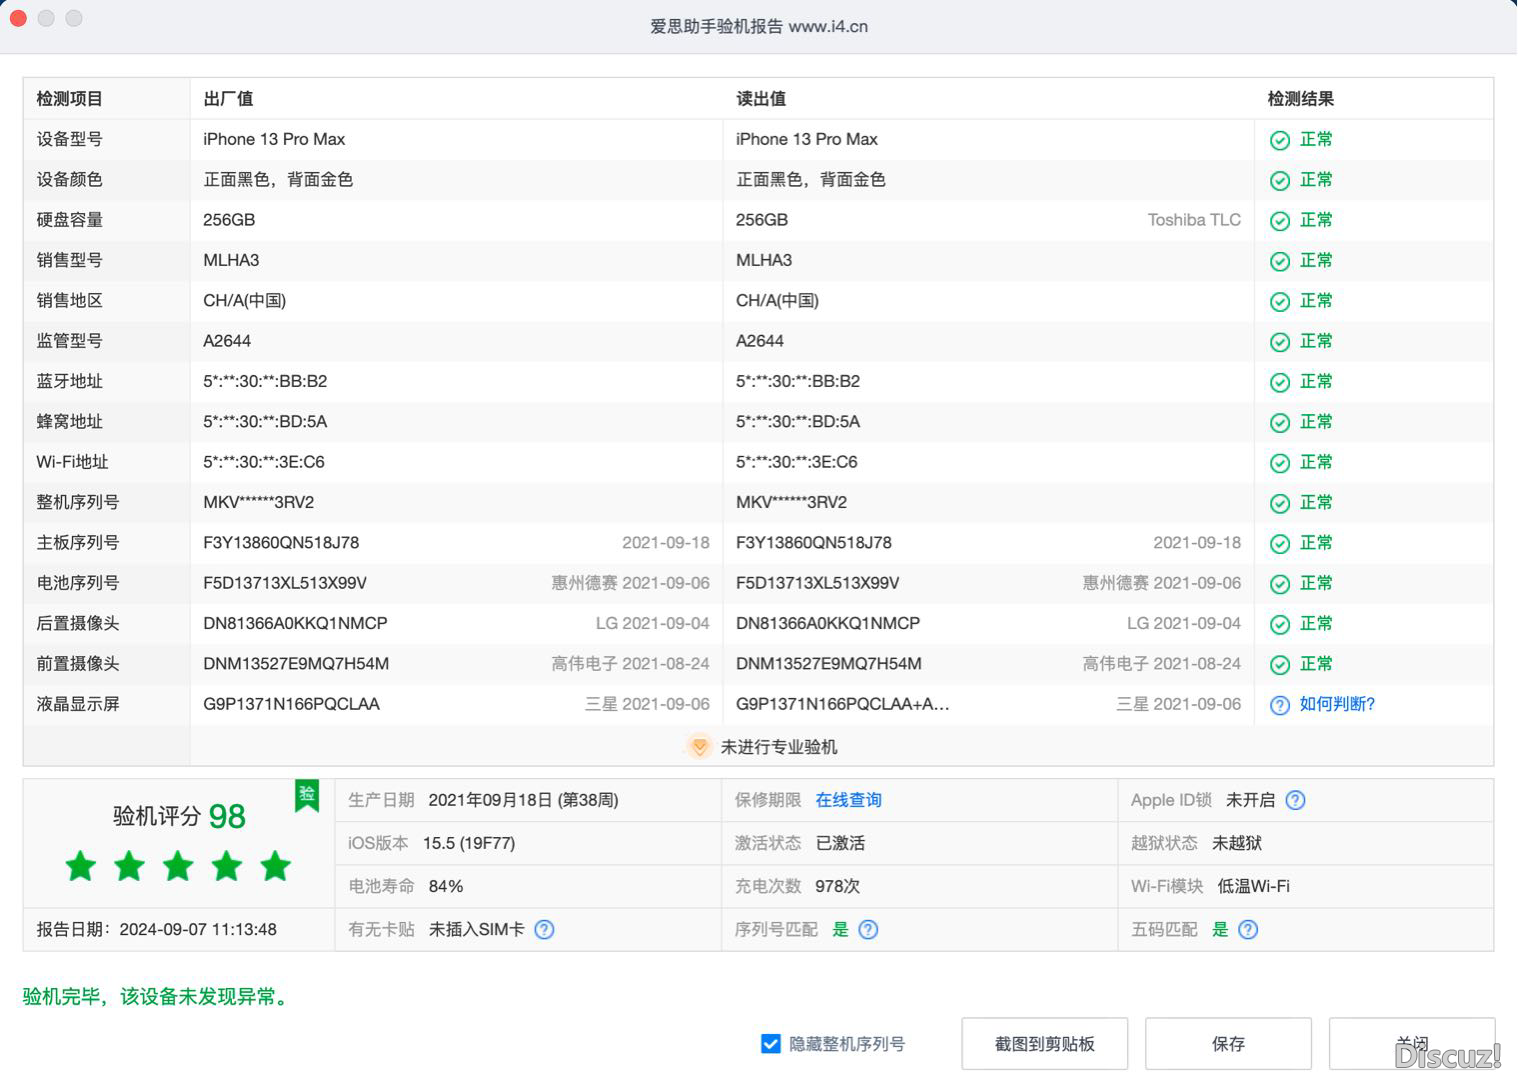Click the green check icon in 前置摄像头 row
The height and width of the screenshot is (1080, 1518).
(1279, 665)
